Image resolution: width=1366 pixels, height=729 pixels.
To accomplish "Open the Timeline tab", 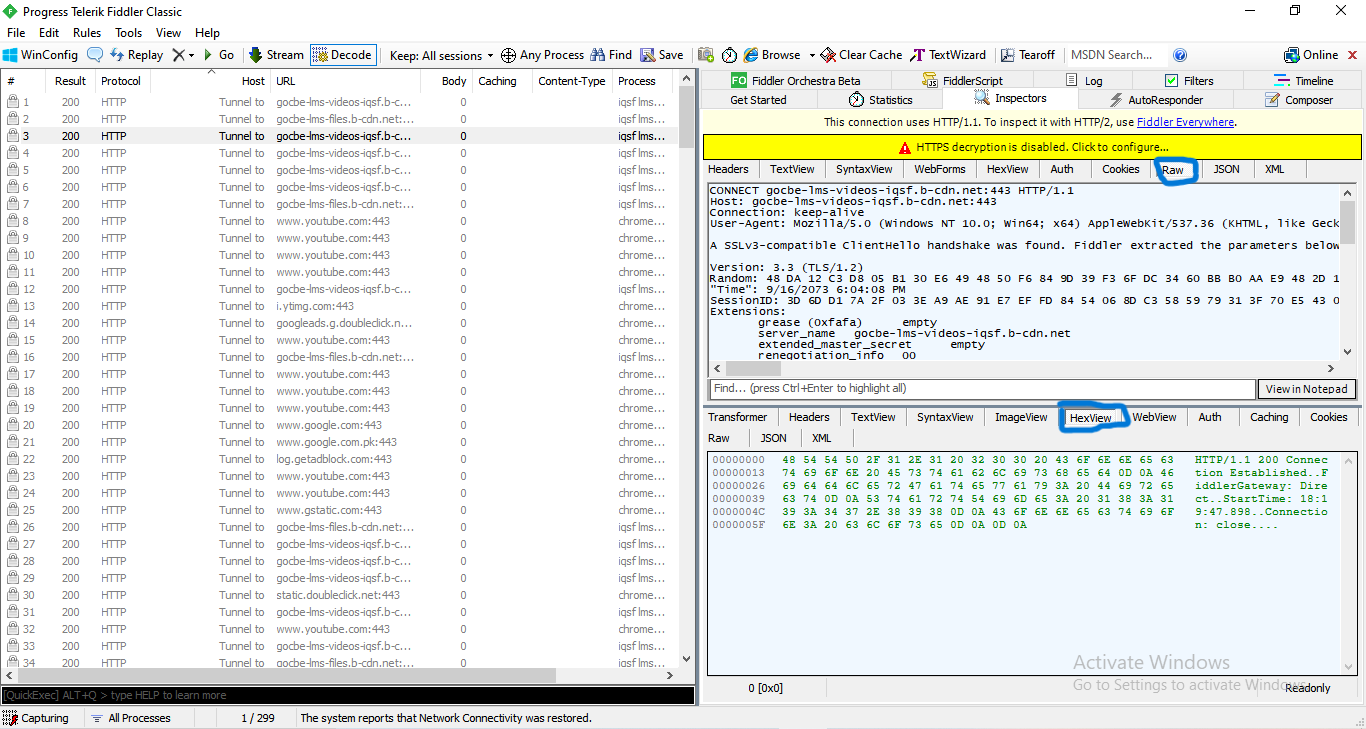I will pyautogui.click(x=1304, y=81).
